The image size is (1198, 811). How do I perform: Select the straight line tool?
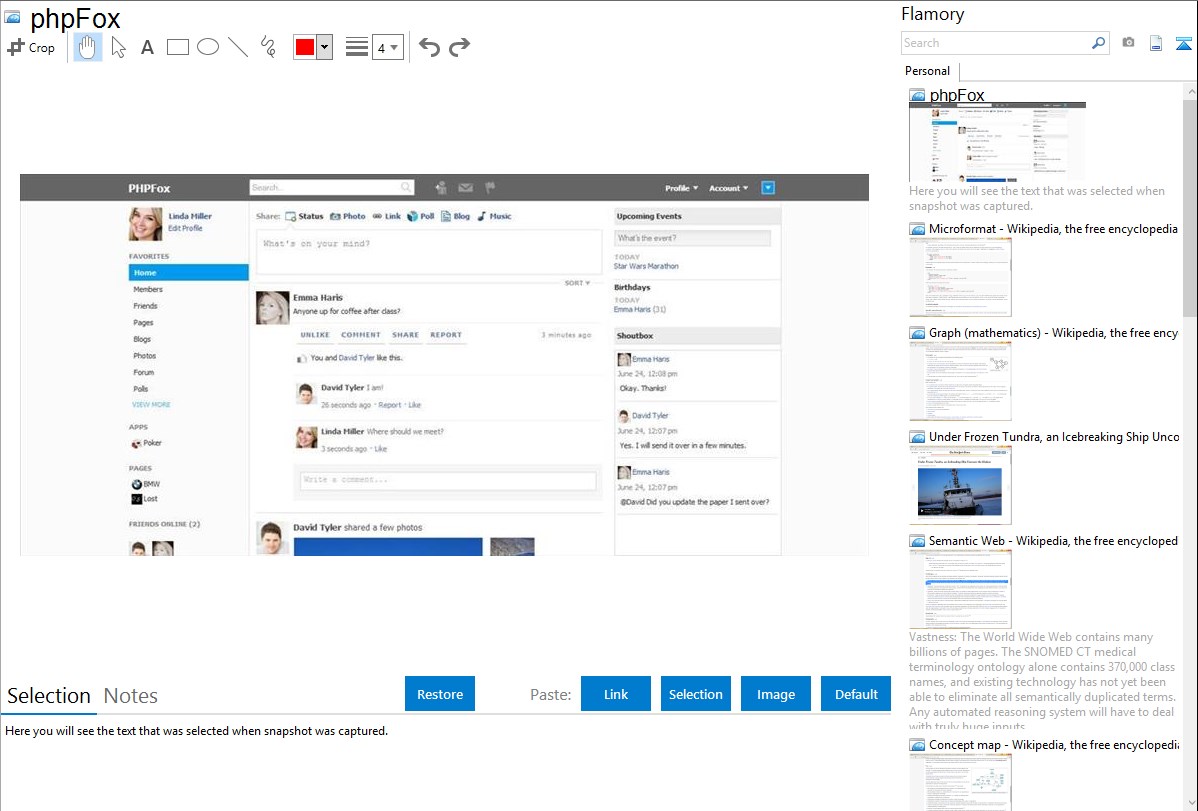[x=238, y=47]
